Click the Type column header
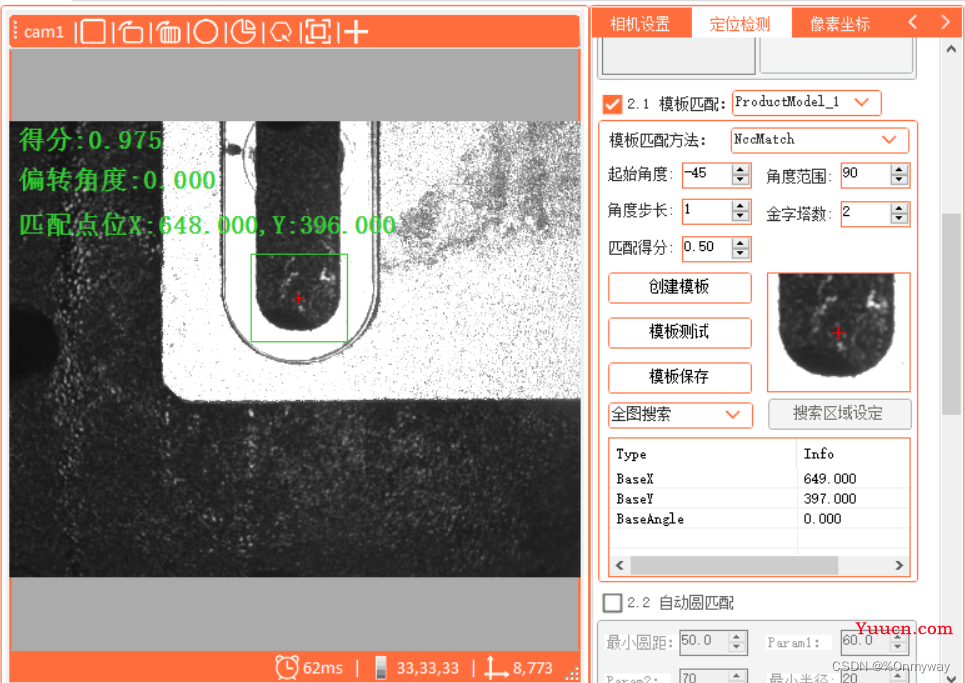The height and width of the screenshot is (683, 965). (703, 454)
